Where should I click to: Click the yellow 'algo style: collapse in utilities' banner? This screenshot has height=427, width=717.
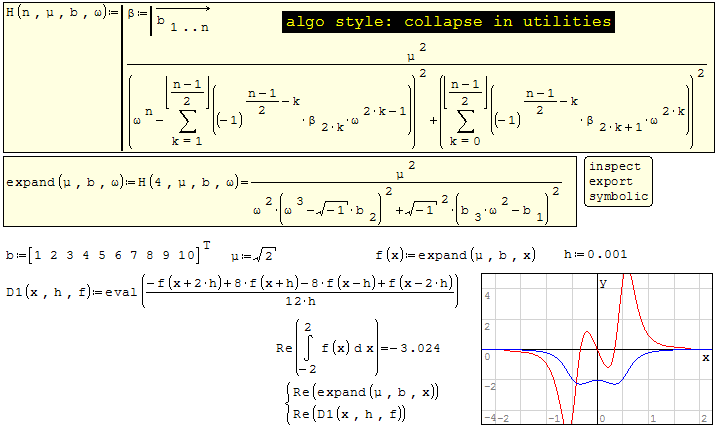447,21
